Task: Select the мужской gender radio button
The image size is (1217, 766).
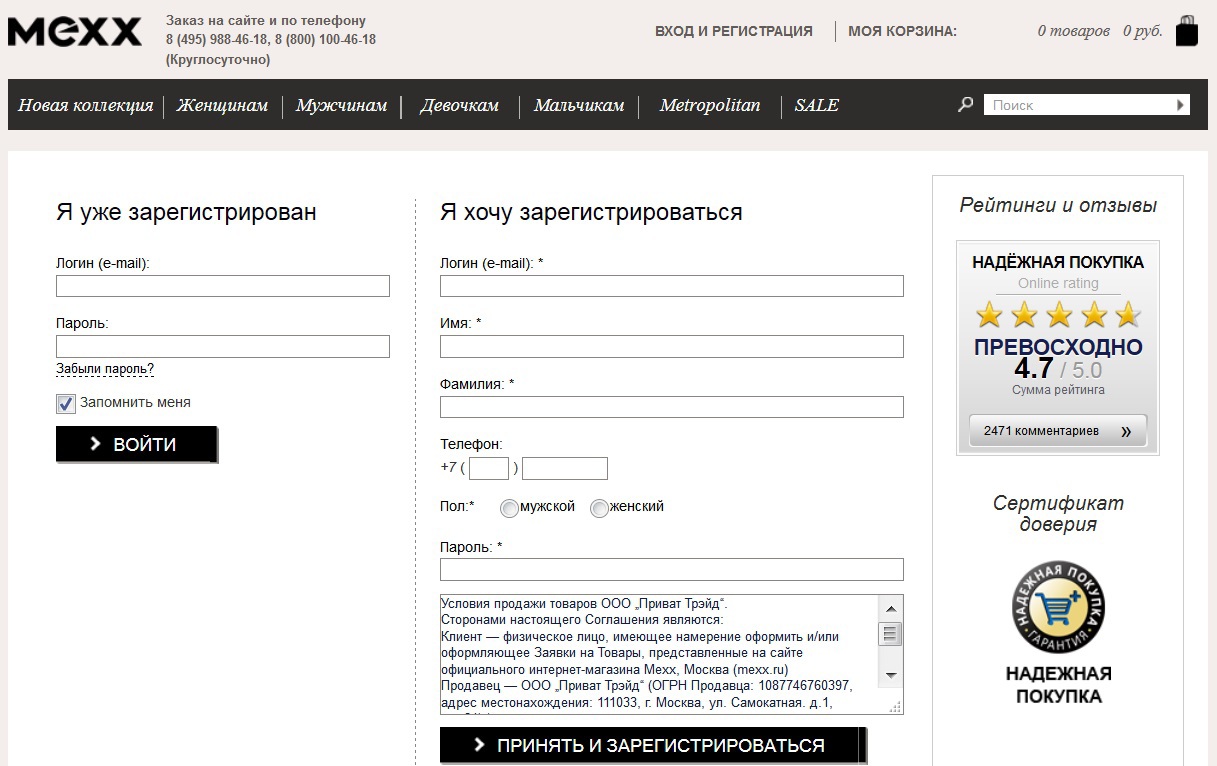Action: 509,508
